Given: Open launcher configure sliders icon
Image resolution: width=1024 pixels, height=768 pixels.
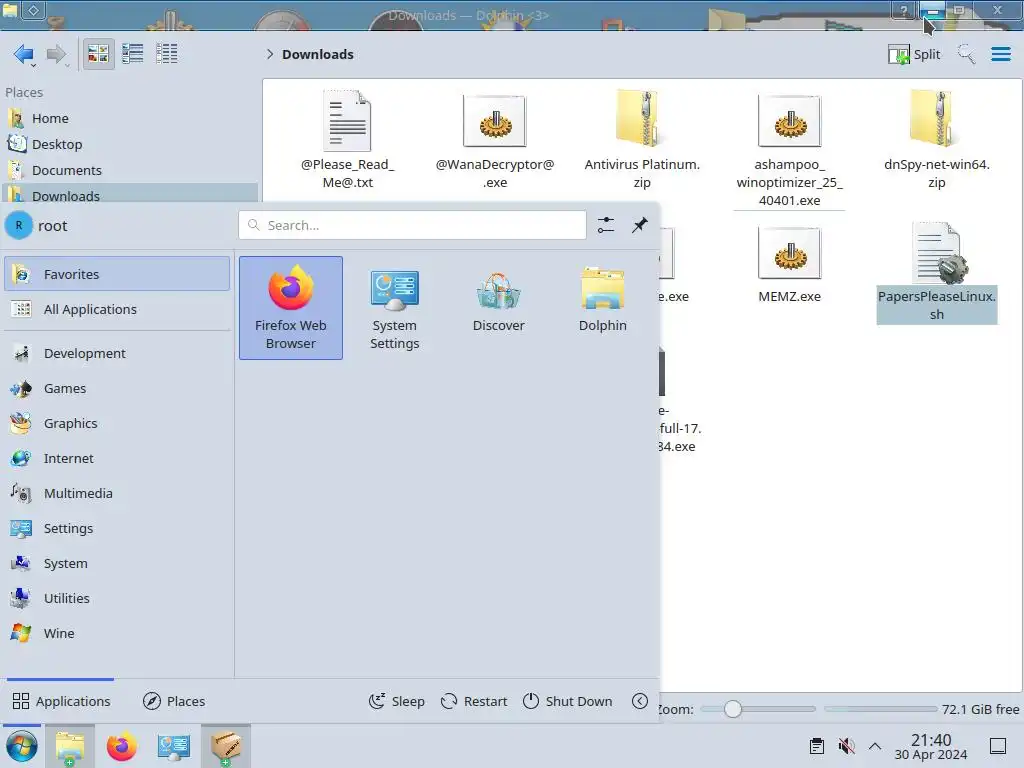Looking at the screenshot, I should coord(606,225).
